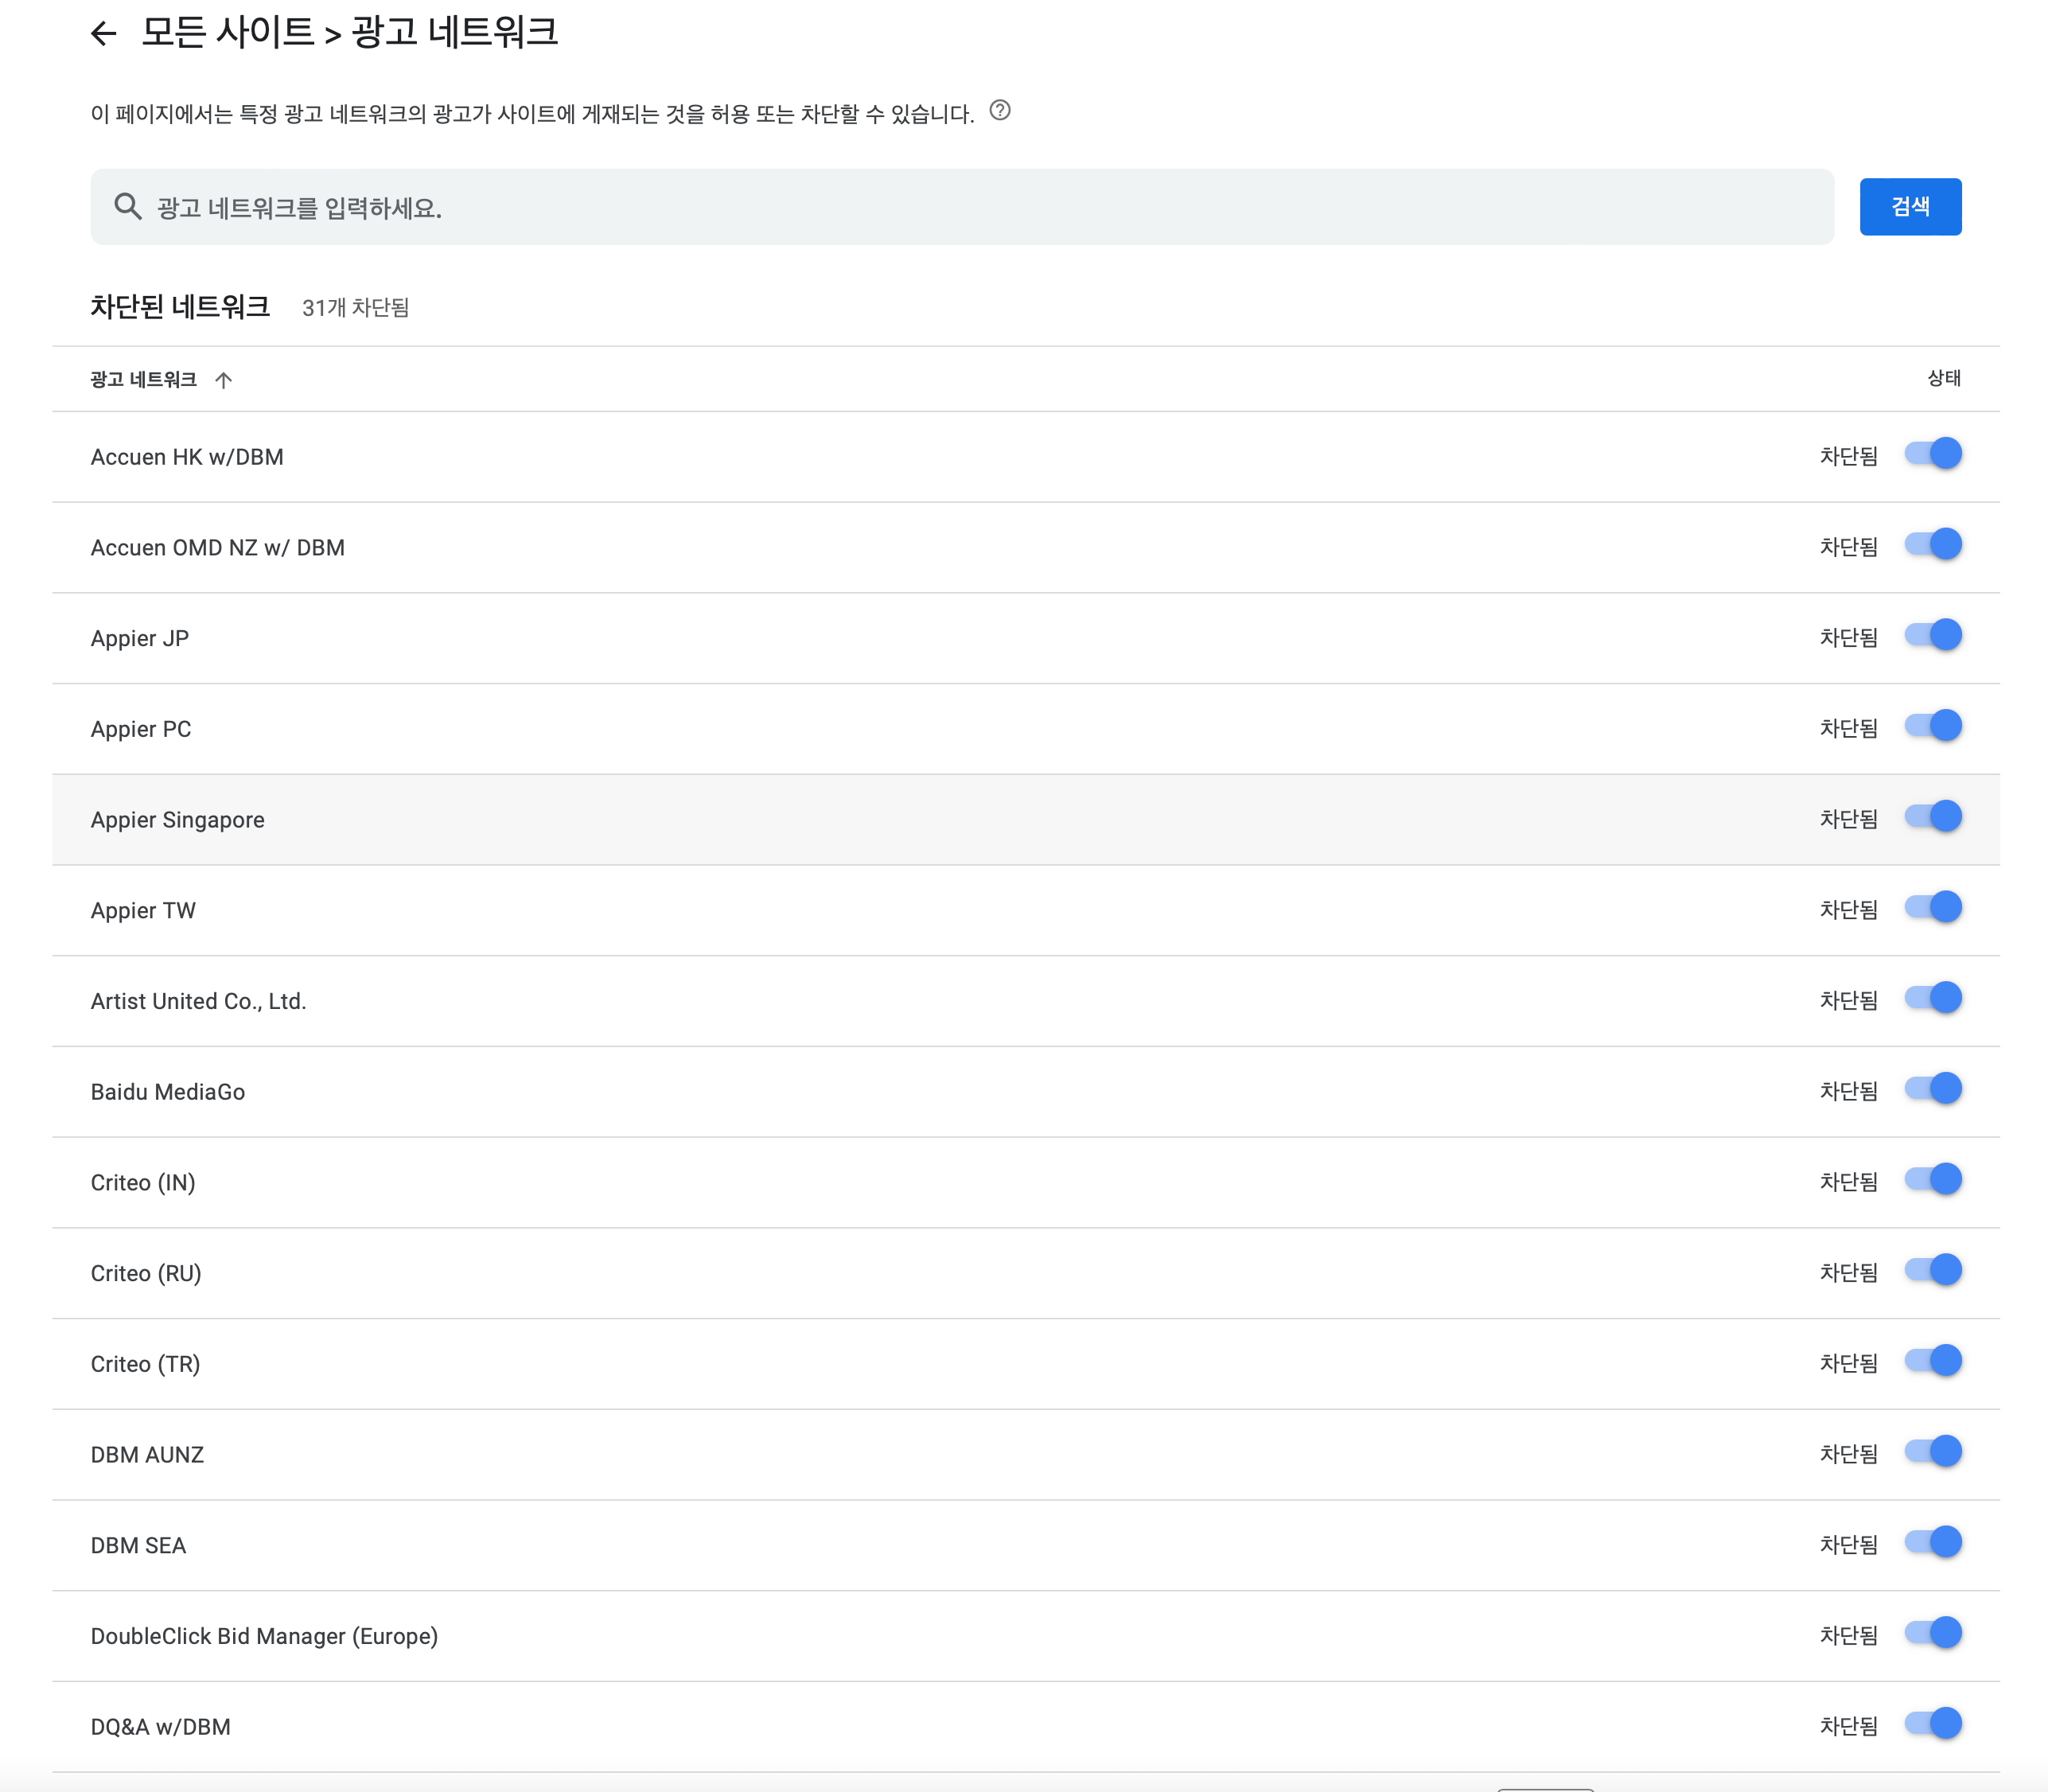Click the sort ascending arrow icon
The width and height of the screenshot is (2048, 1792).
click(x=223, y=380)
